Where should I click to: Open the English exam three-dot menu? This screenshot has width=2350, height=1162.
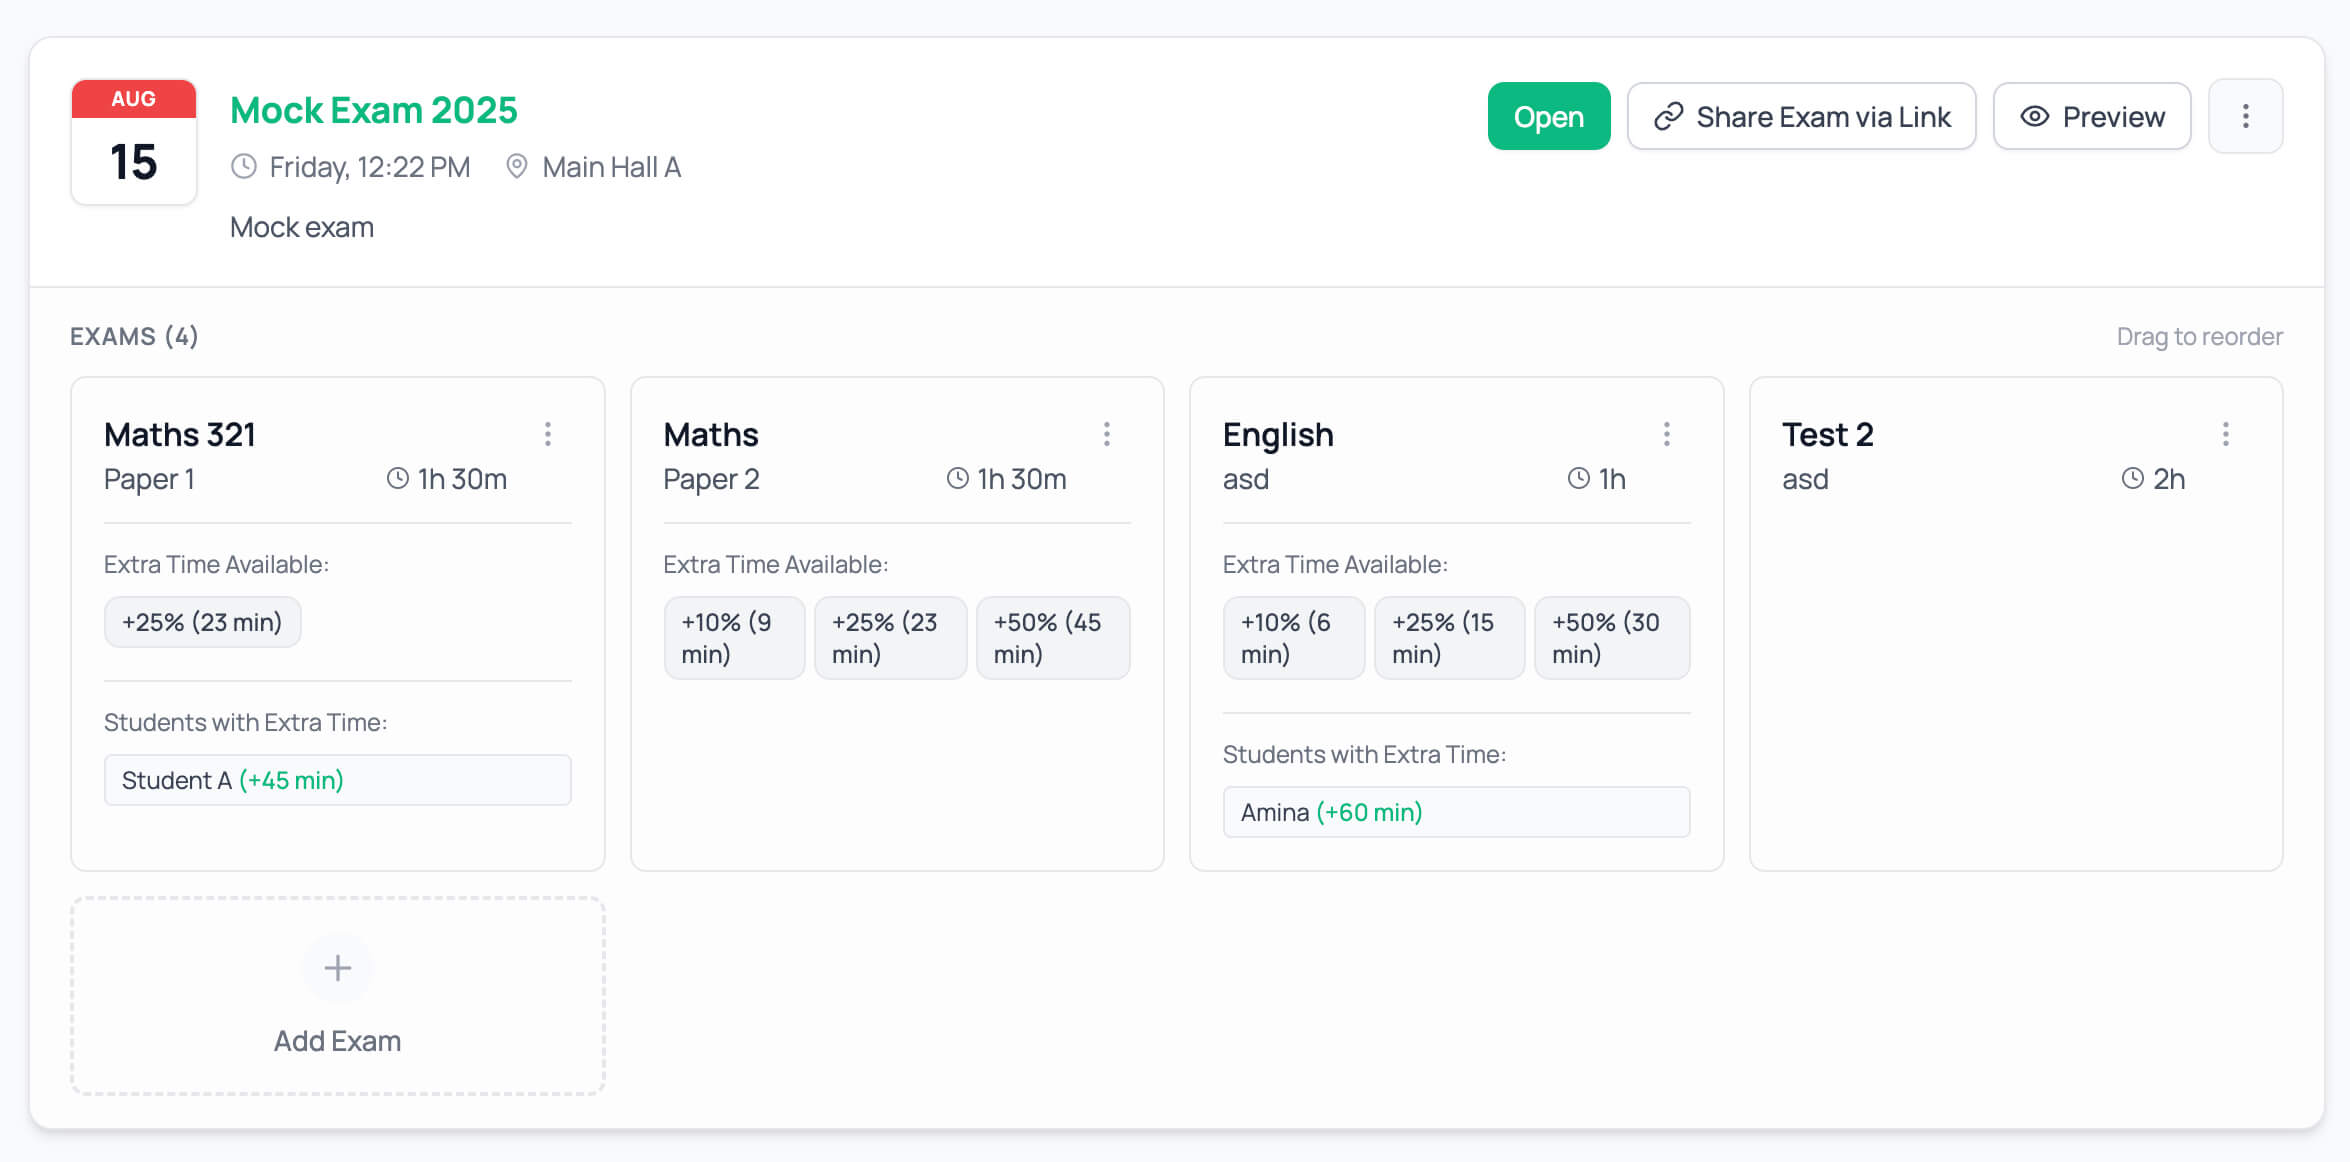1666,434
